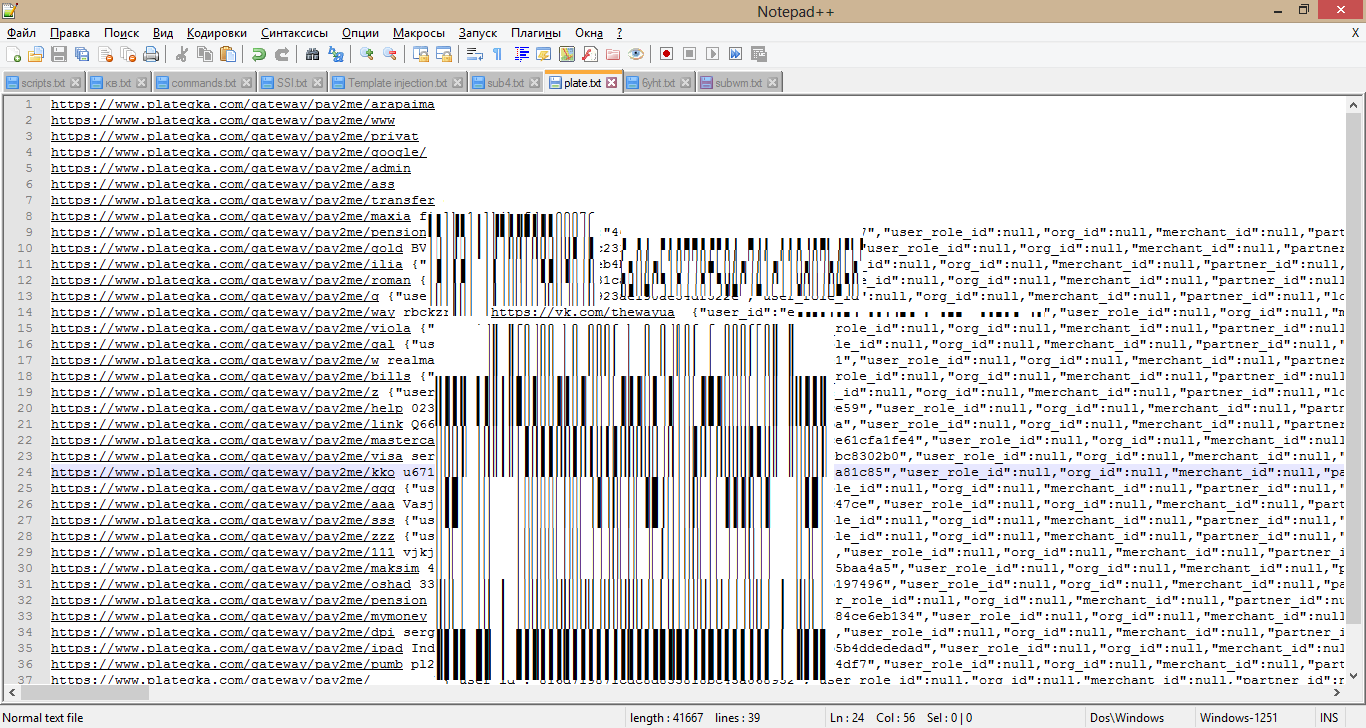Zoom out using the magnifier minus icon

click(390, 54)
